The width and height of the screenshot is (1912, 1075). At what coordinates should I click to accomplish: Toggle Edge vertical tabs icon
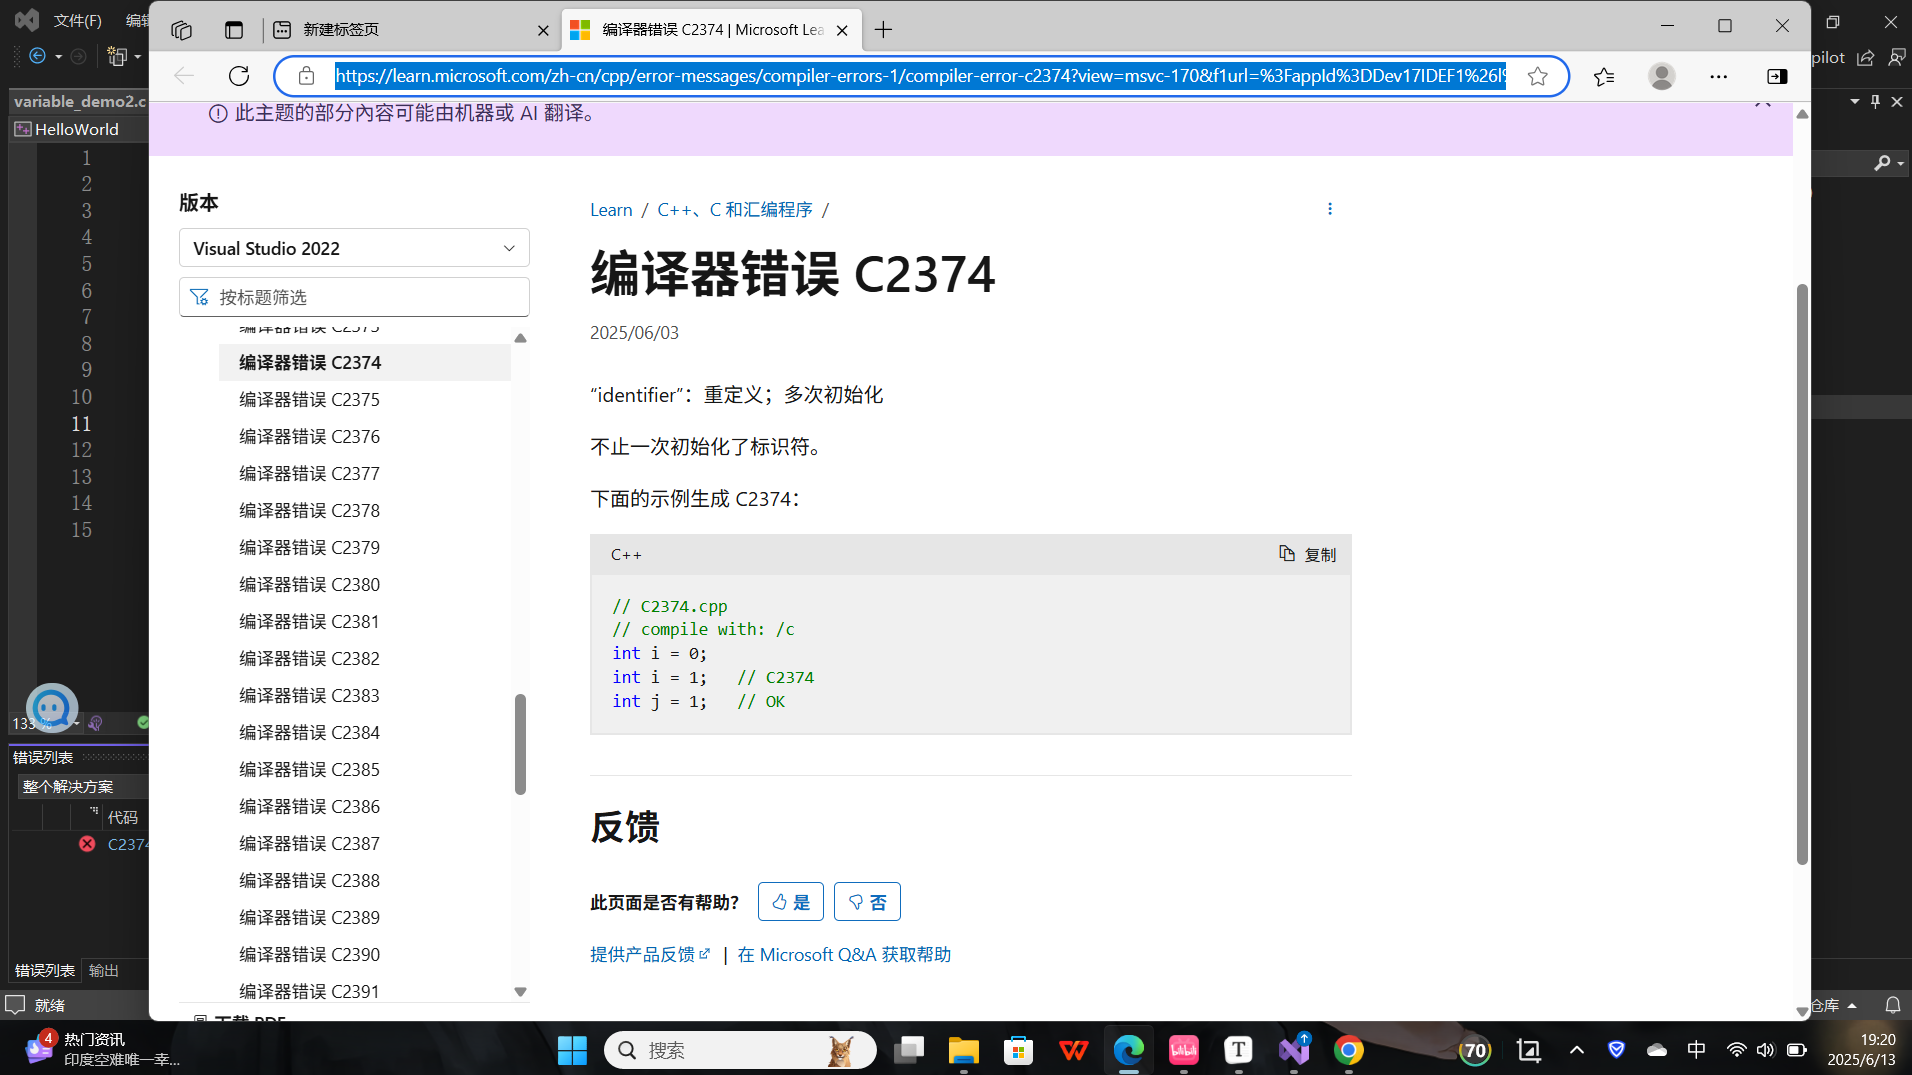234,30
